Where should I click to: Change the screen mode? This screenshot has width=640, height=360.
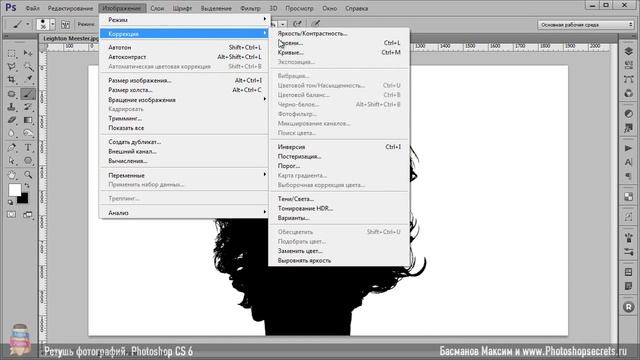[28, 215]
